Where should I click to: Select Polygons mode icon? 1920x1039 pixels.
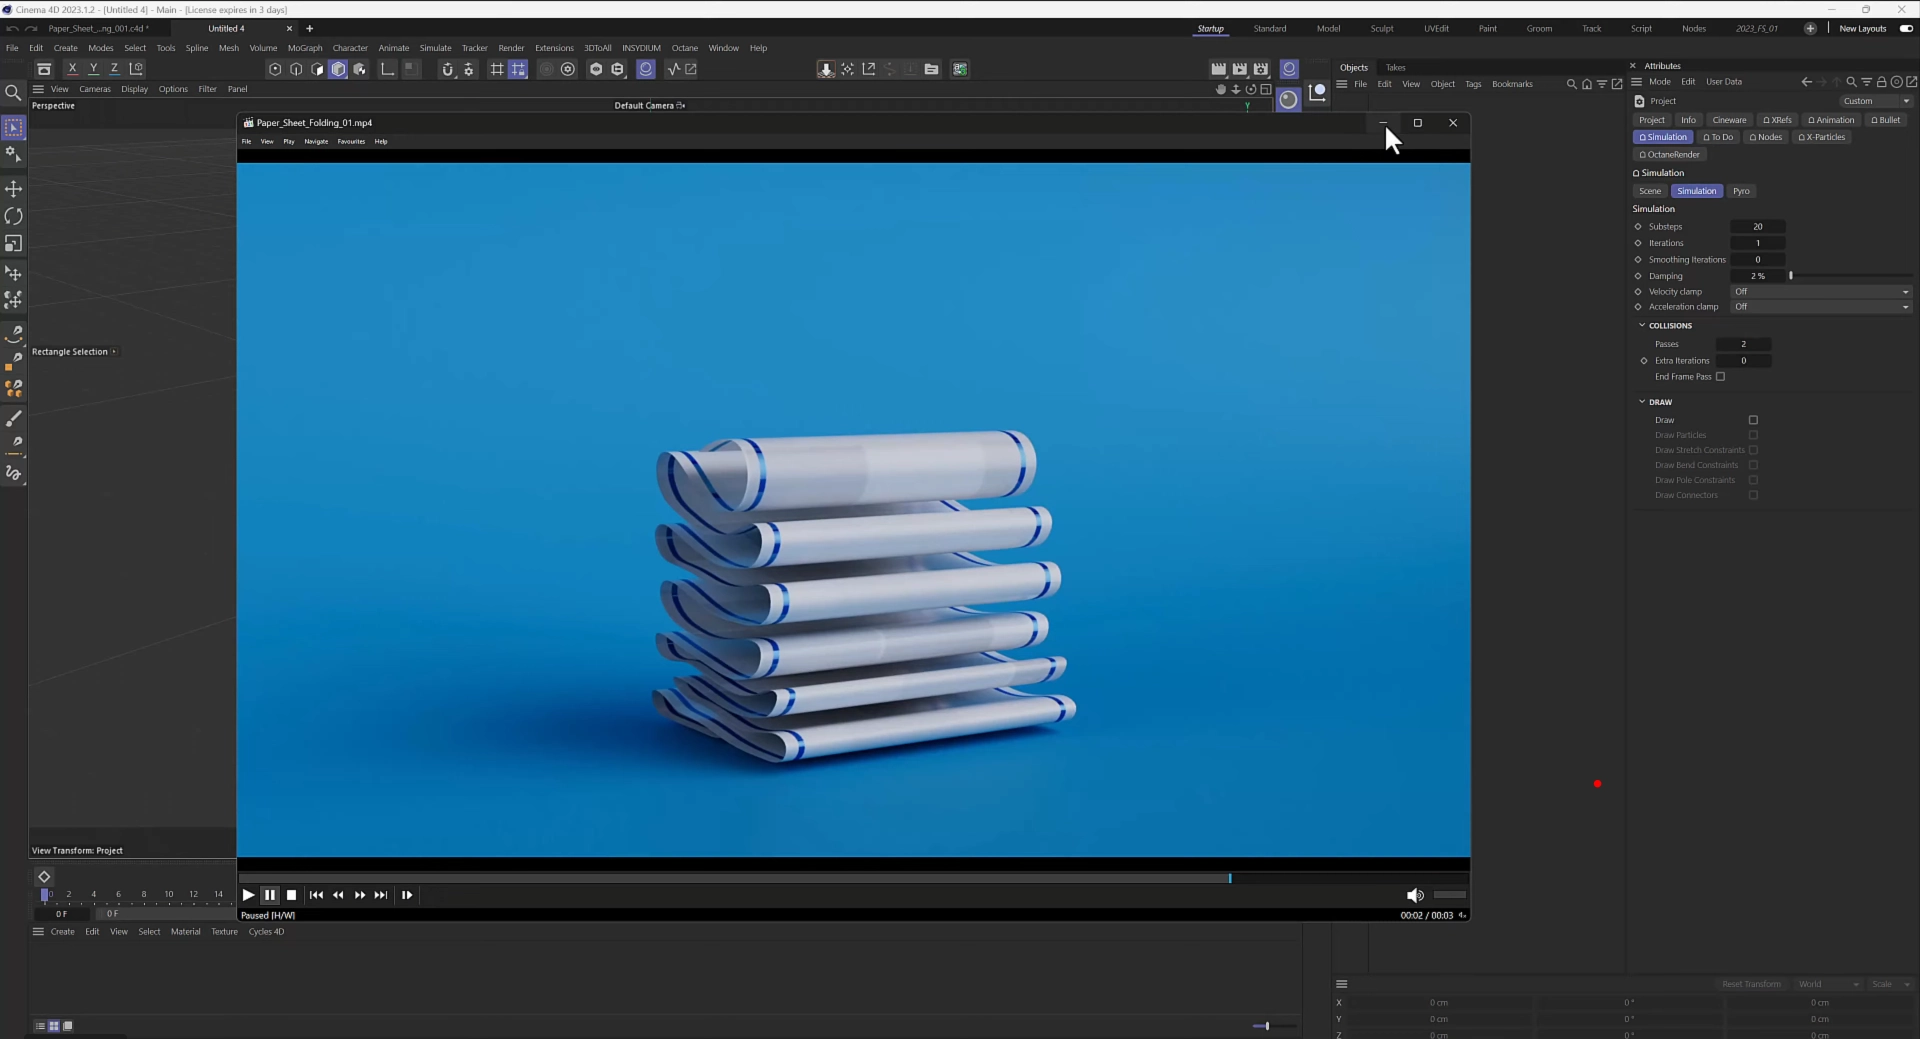tap(317, 69)
